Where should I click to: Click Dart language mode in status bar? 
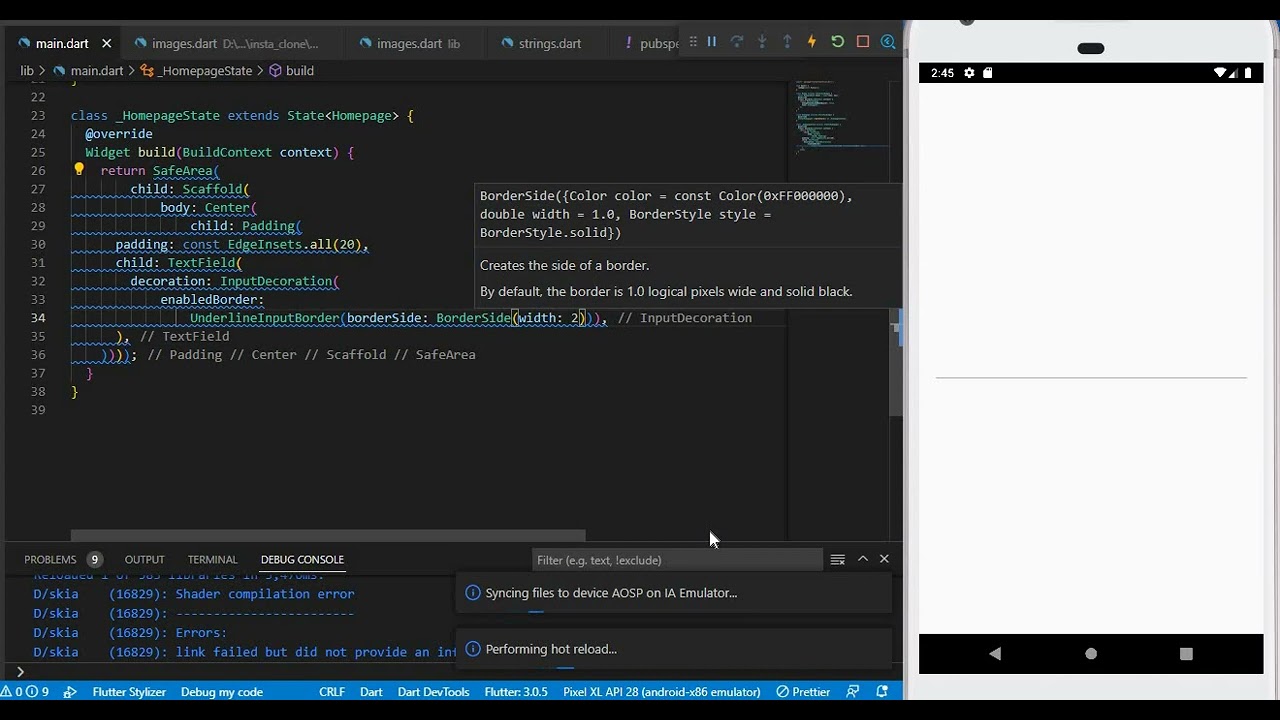click(371, 692)
